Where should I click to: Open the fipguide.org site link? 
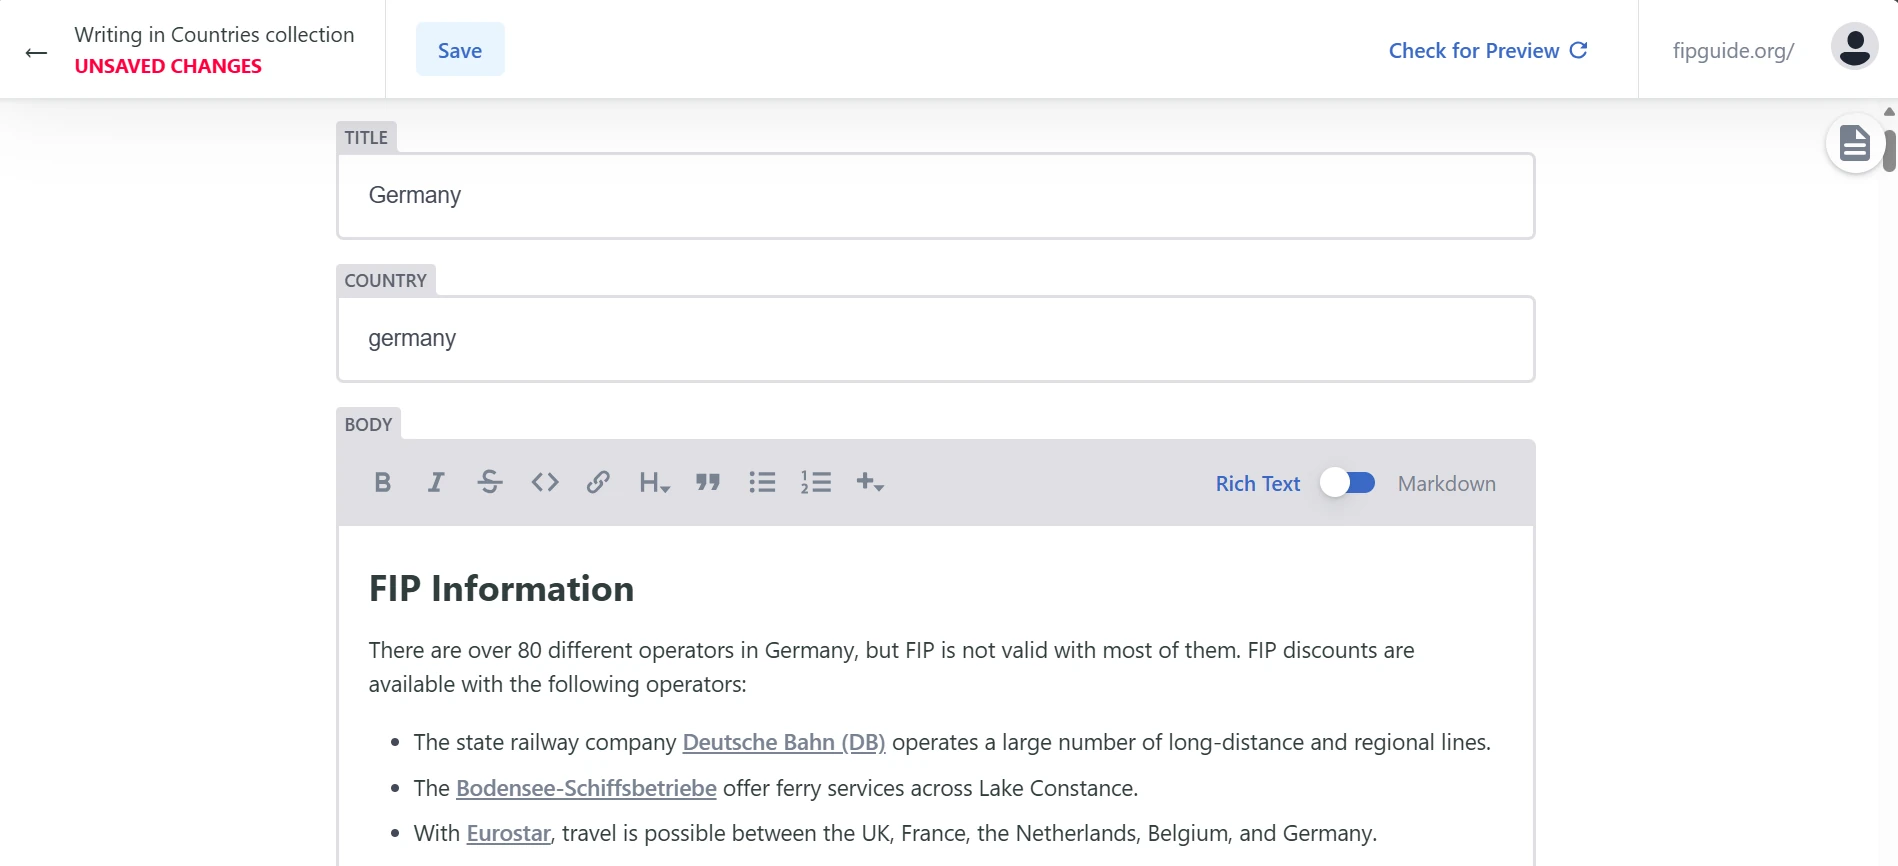click(1733, 50)
